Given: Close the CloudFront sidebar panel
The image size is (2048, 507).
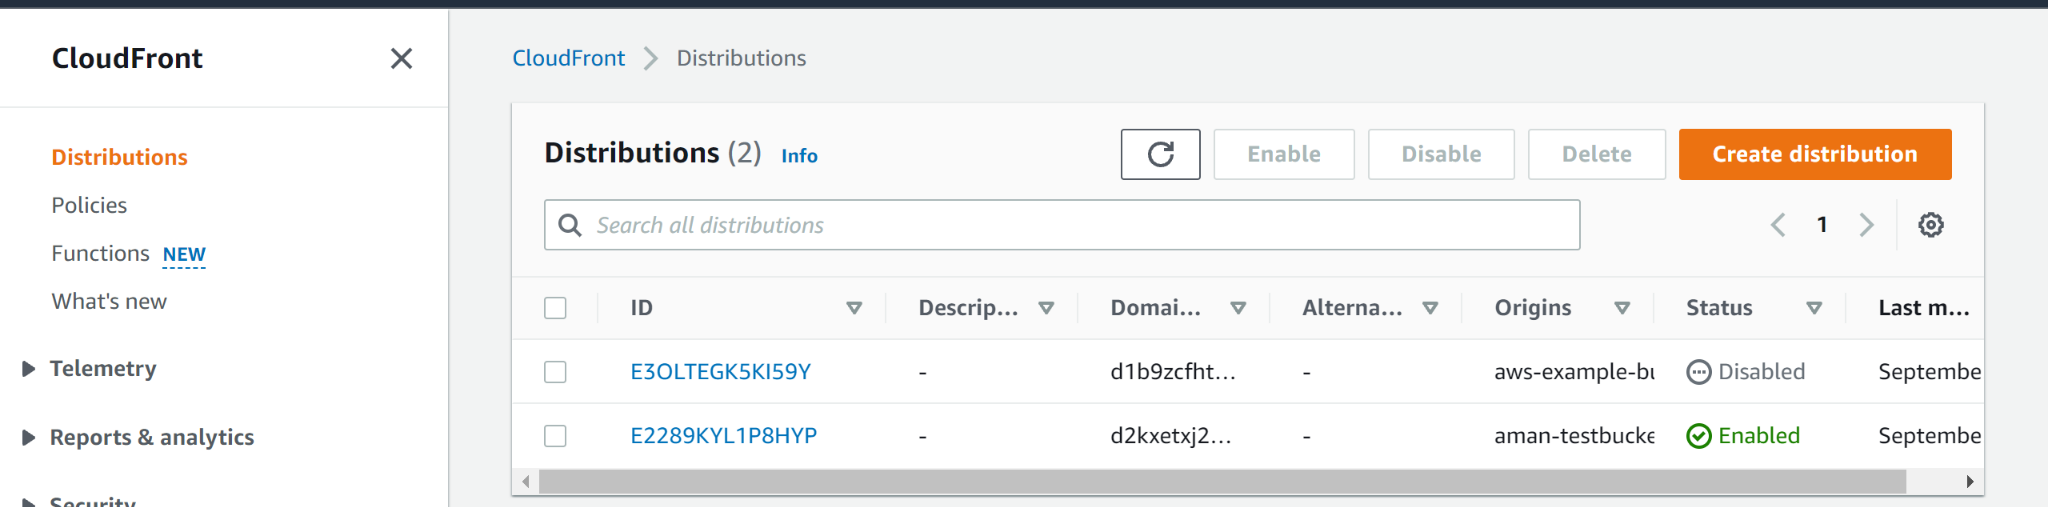Looking at the screenshot, I should pyautogui.click(x=401, y=59).
